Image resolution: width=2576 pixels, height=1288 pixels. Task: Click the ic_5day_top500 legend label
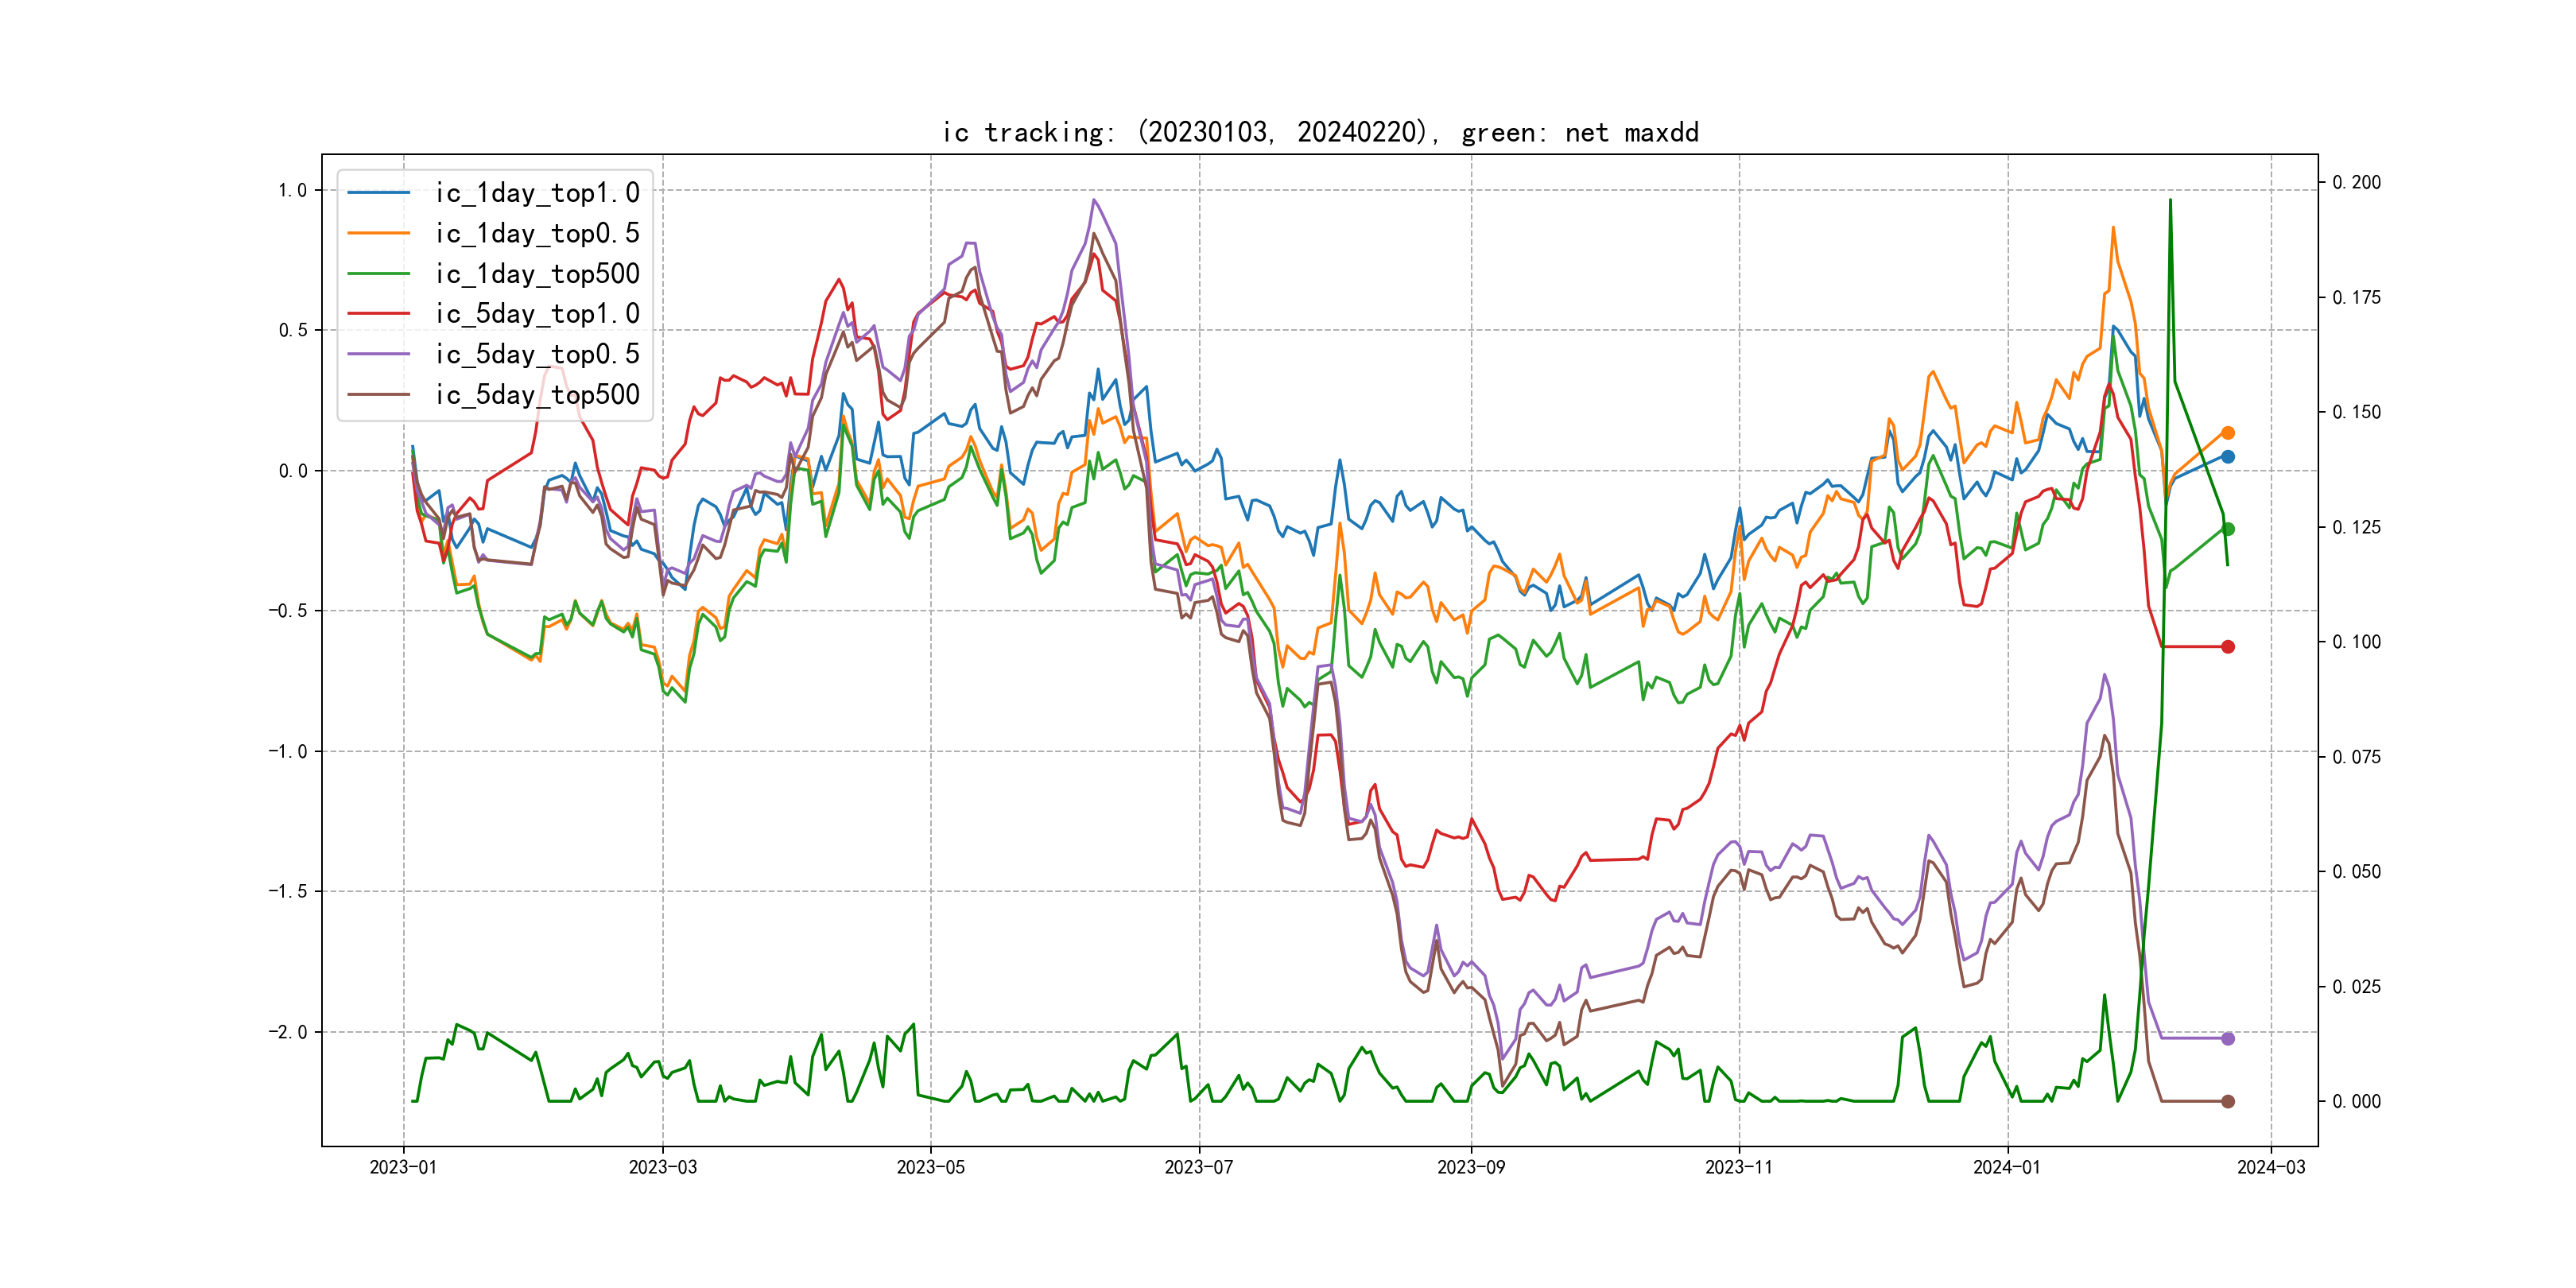pyautogui.click(x=537, y=395)
